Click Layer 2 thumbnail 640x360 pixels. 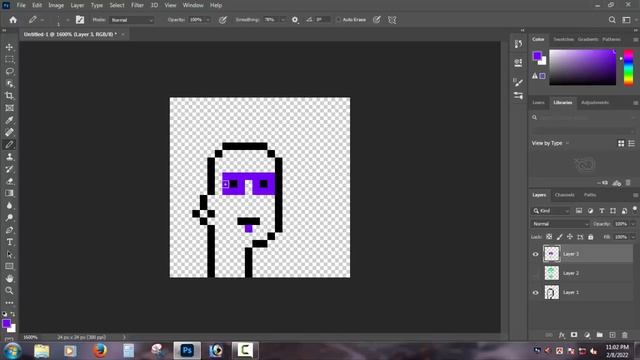[551, 273]
